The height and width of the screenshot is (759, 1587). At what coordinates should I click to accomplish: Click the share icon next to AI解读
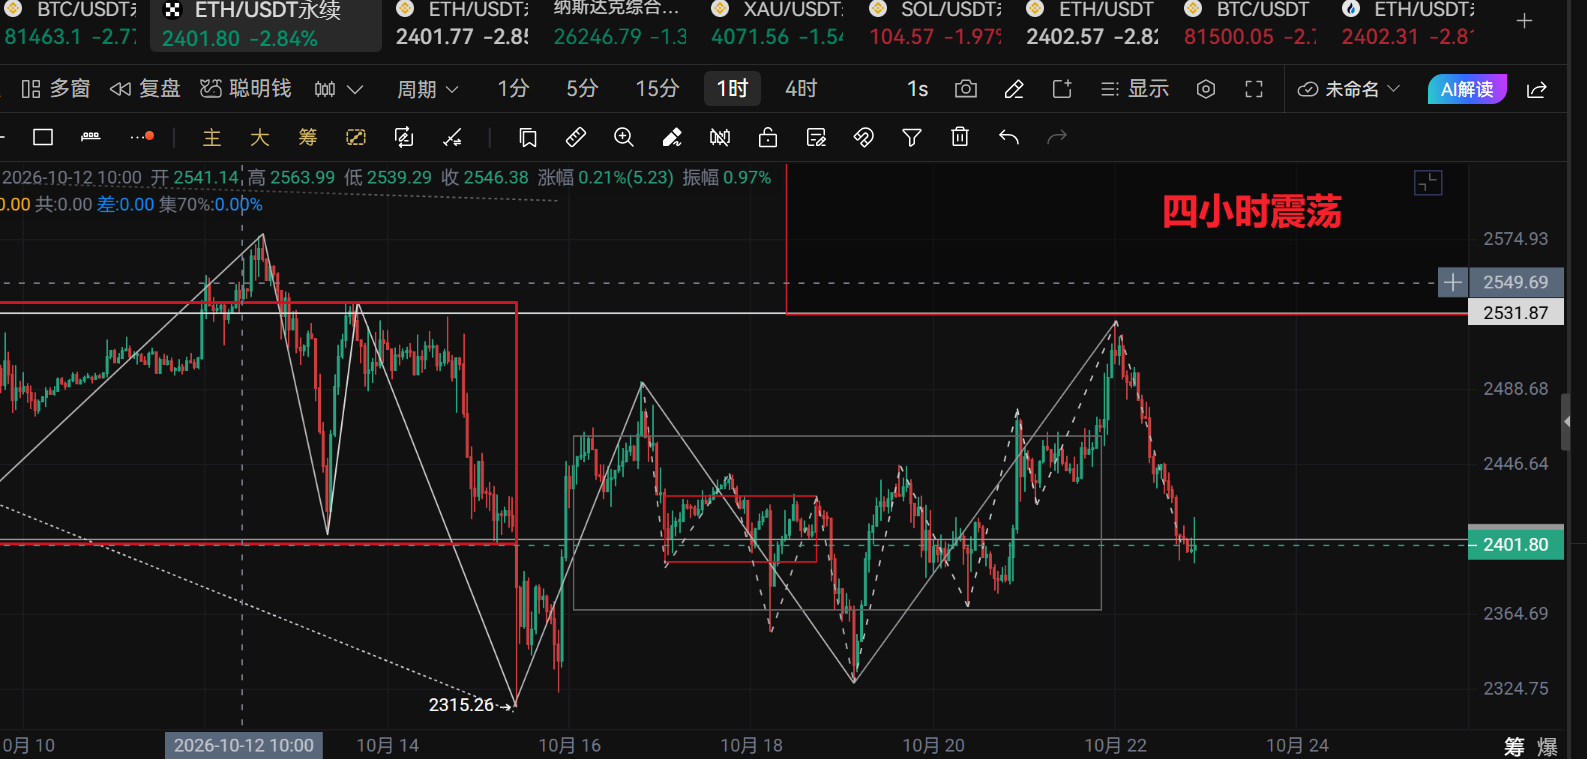[1537, 89]
